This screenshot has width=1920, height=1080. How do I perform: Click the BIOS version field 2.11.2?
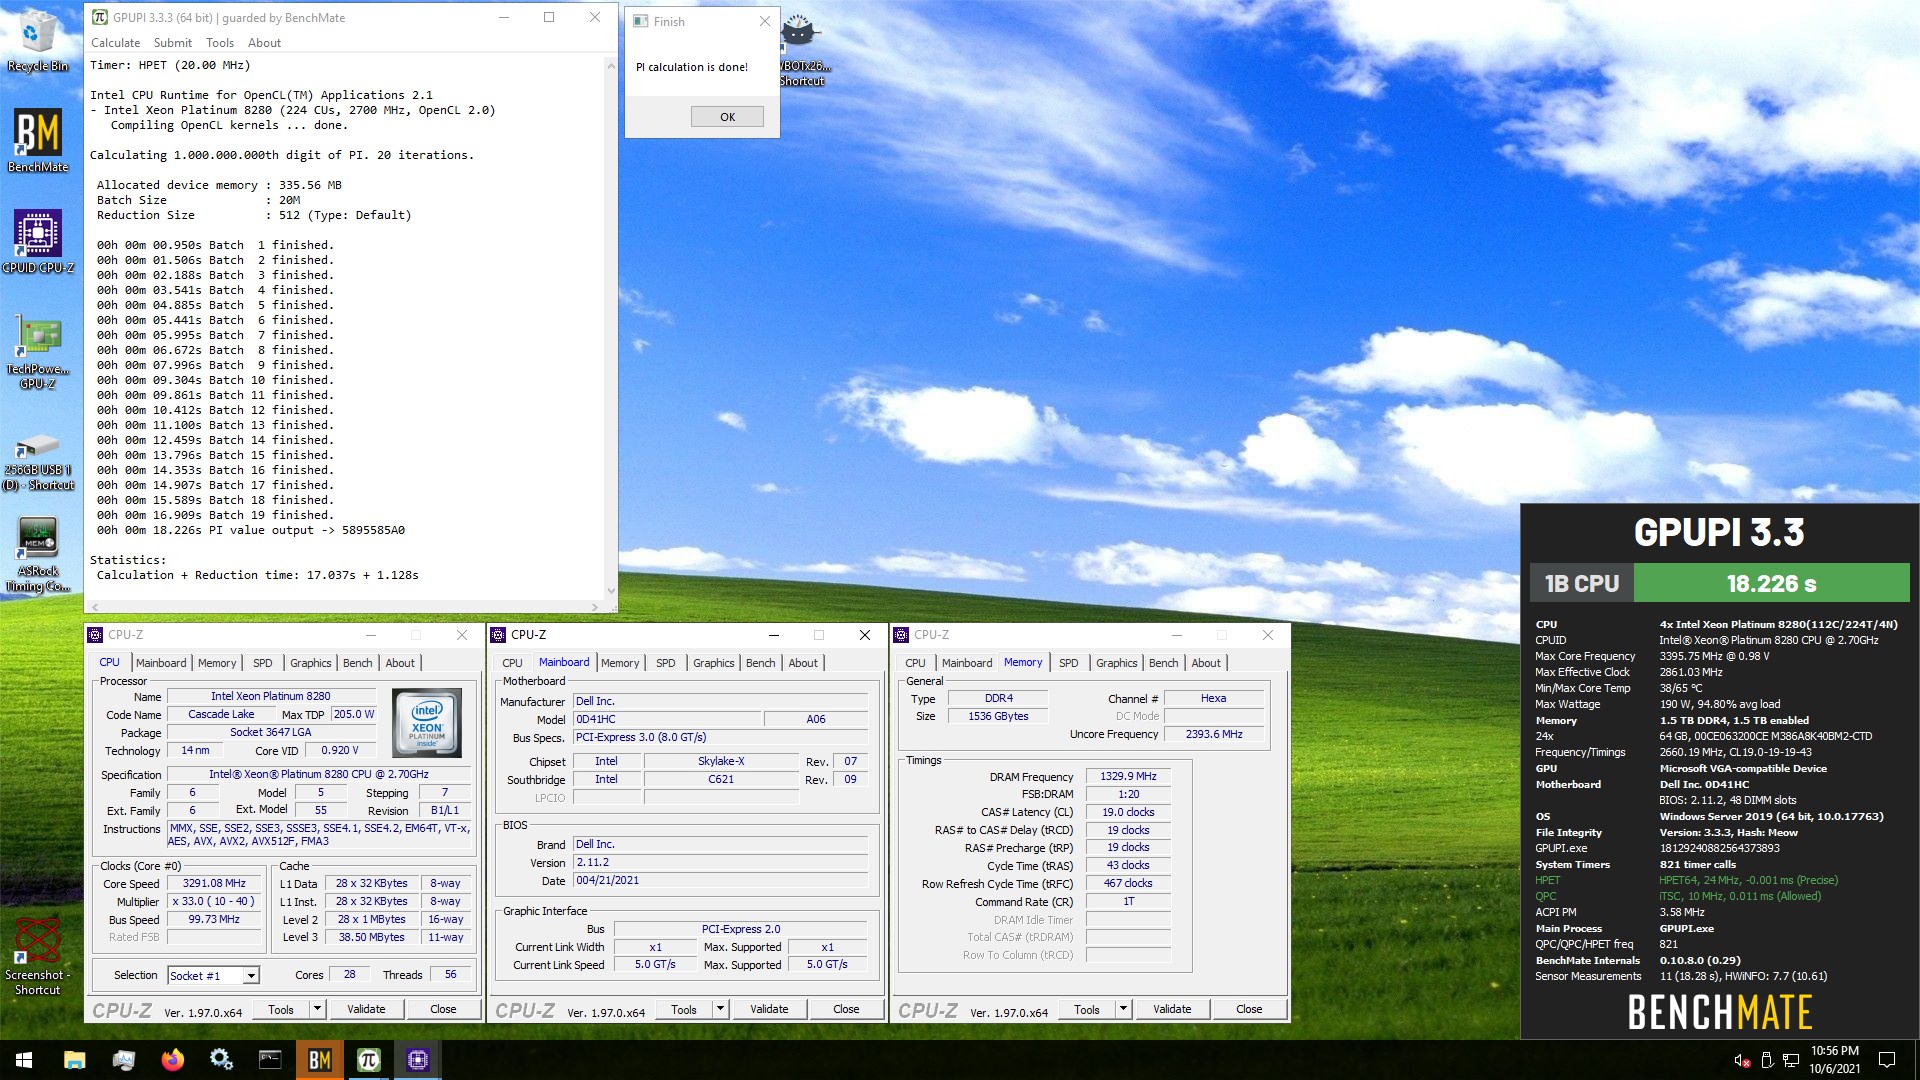coord(720,863)
